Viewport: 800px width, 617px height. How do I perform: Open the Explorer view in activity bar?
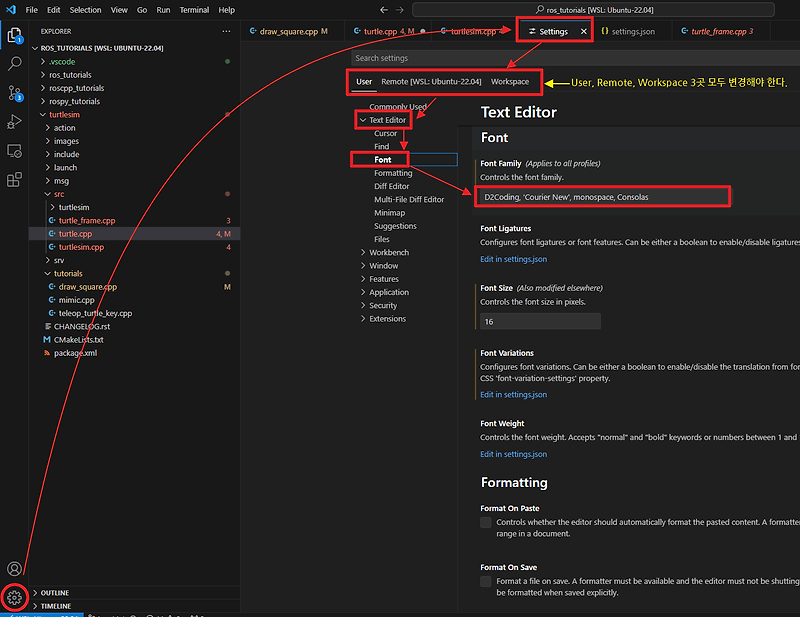point(15,35)
